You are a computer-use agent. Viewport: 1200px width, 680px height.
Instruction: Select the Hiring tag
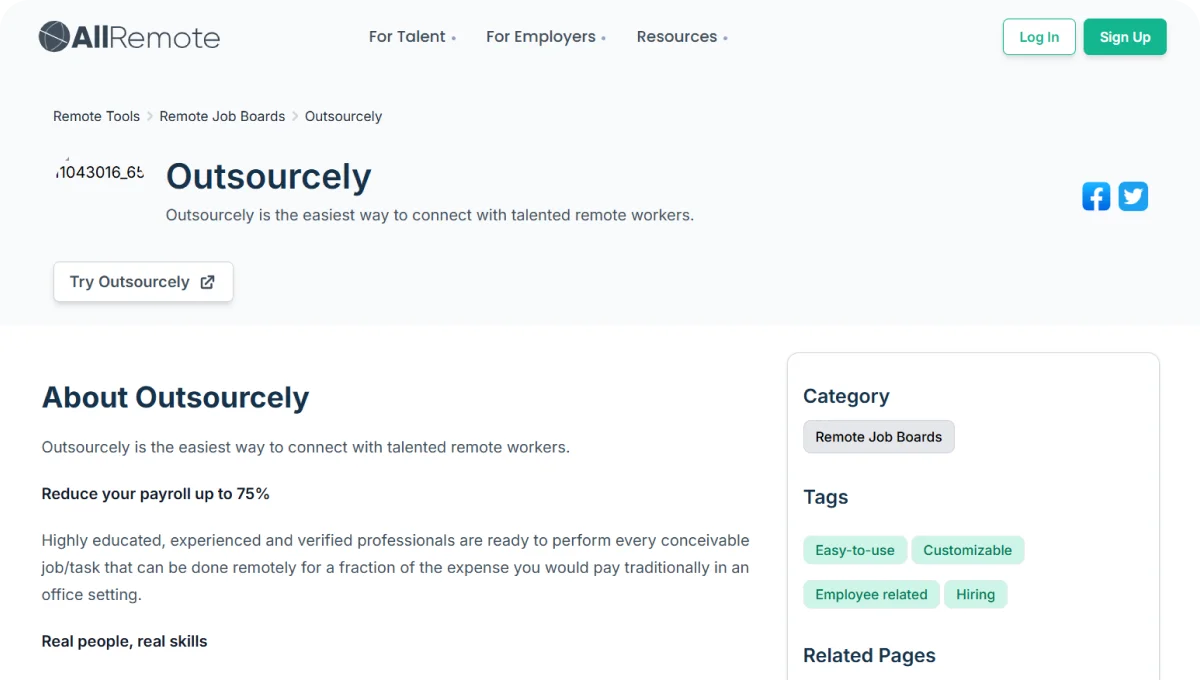pos(975,594)
